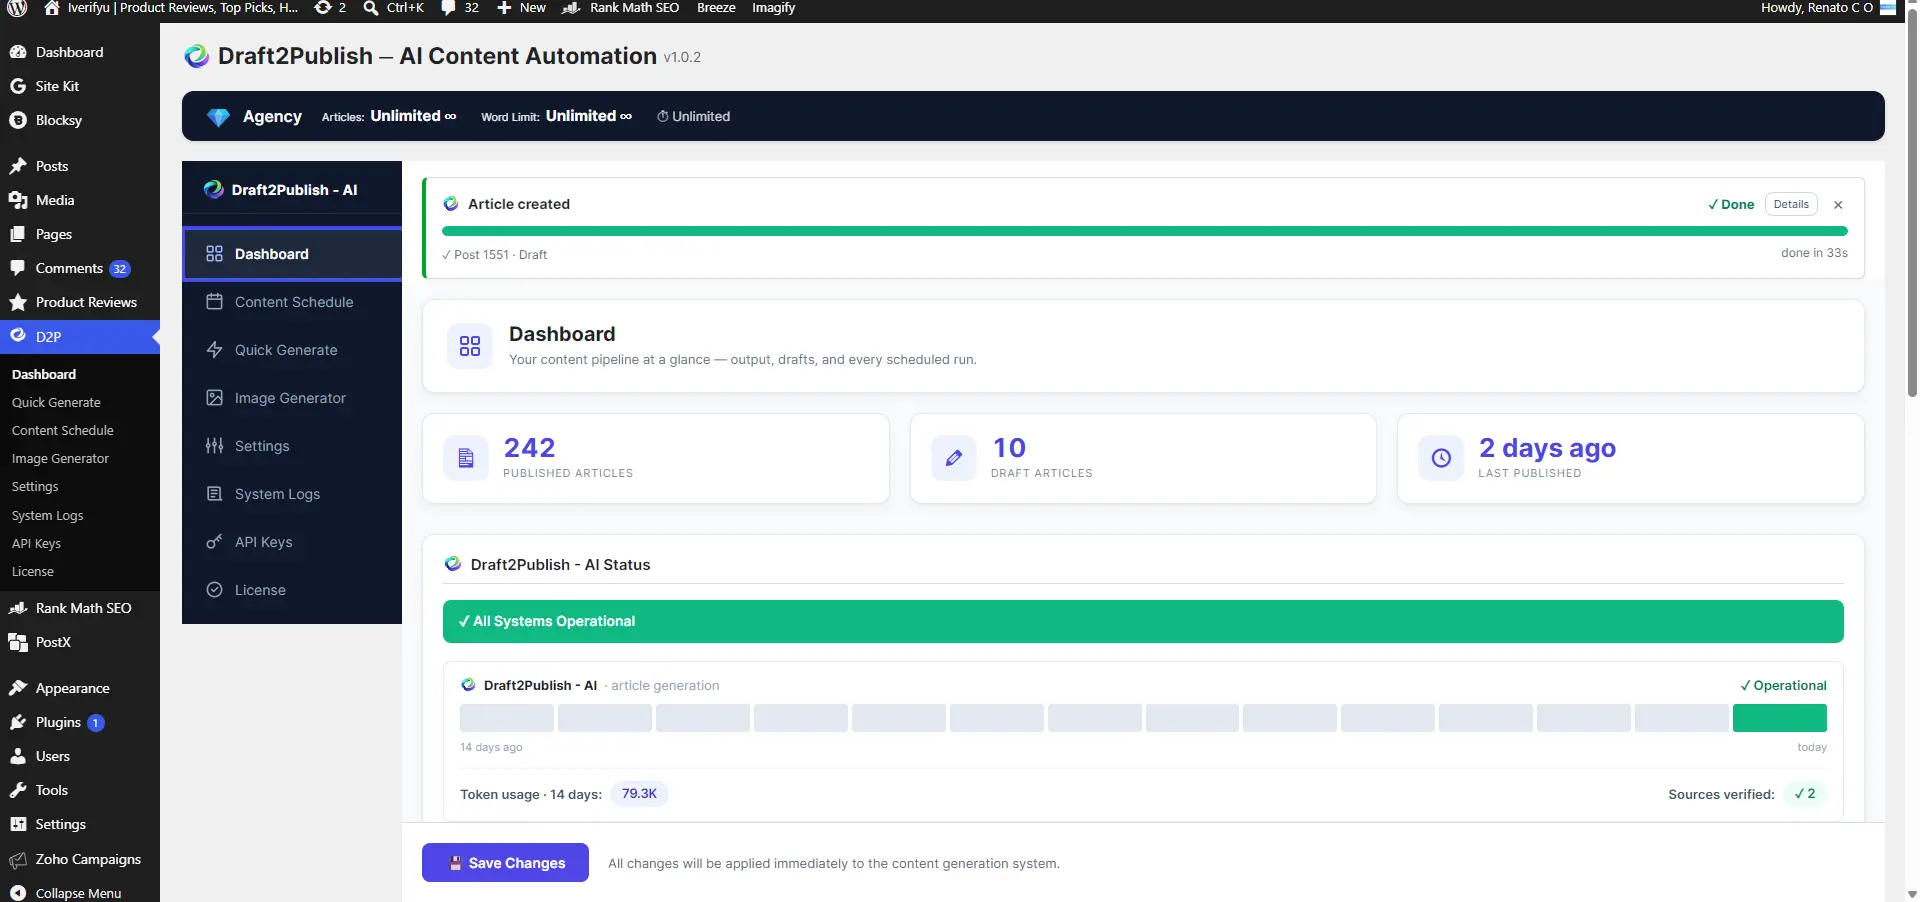The width and height of the screenshot is (1920, 902).
Task: Click the 10 draft articles card
Action: 1143,458
